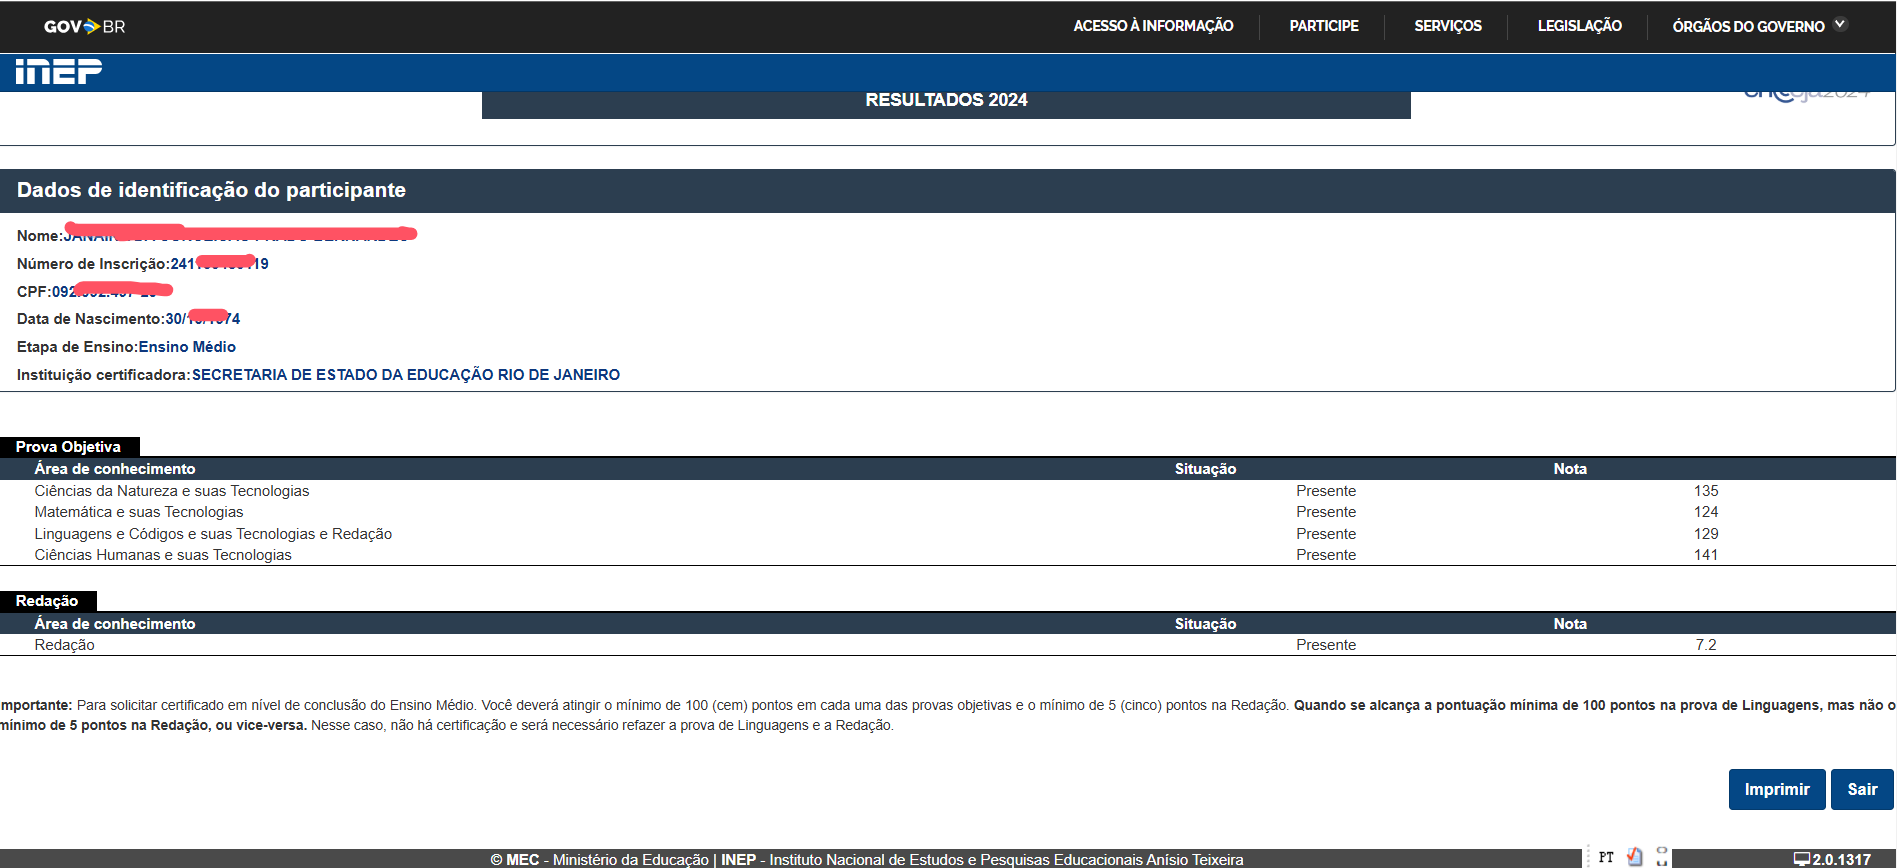Click the INEP logo in blue bar

[x=58, y=71]
